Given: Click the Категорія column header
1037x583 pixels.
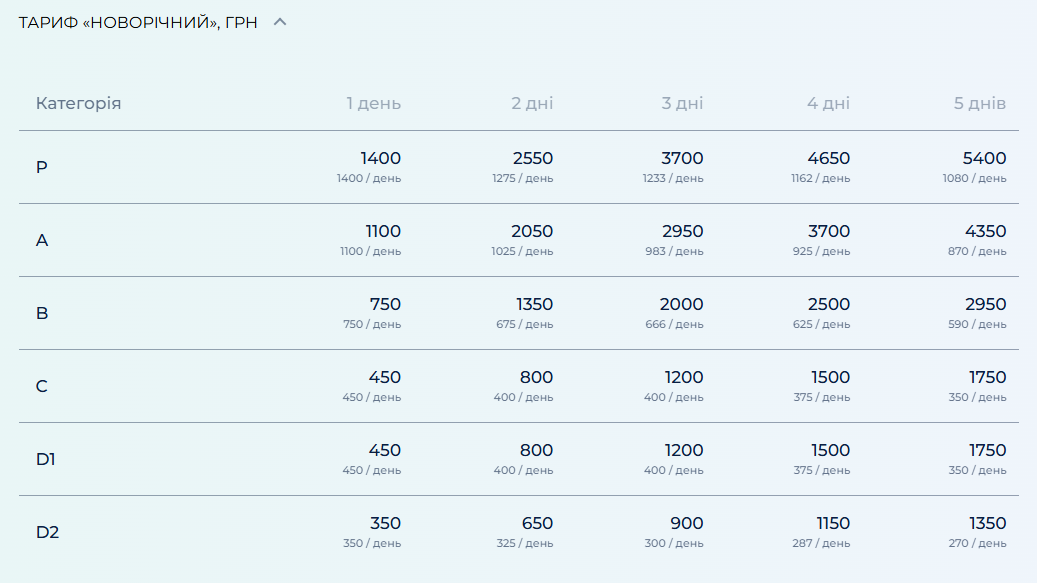Looking at the screenshot, I should (78, 103).
